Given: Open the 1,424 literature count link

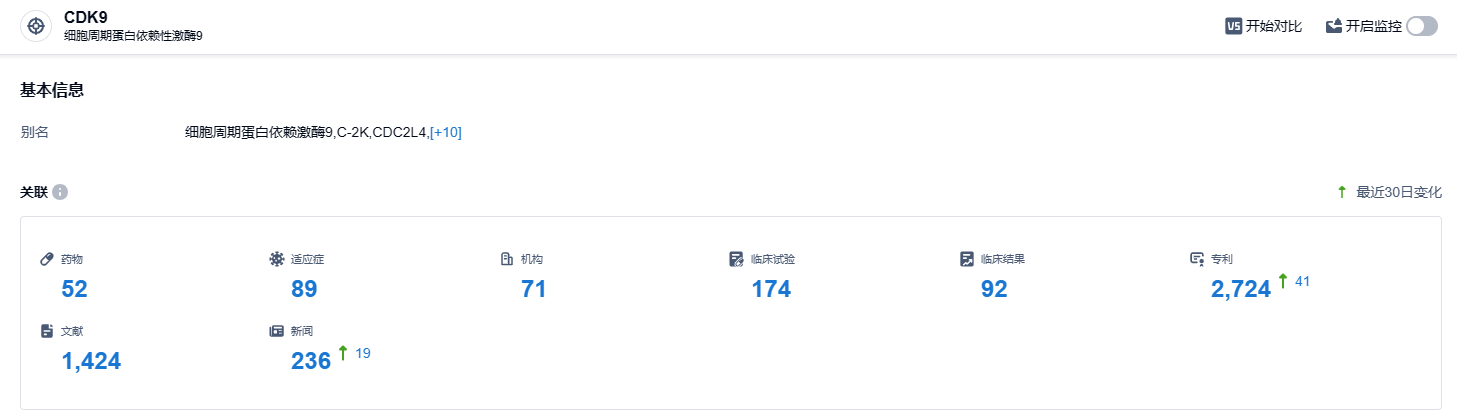Looking at the screenshot, I should click(91, 361).
